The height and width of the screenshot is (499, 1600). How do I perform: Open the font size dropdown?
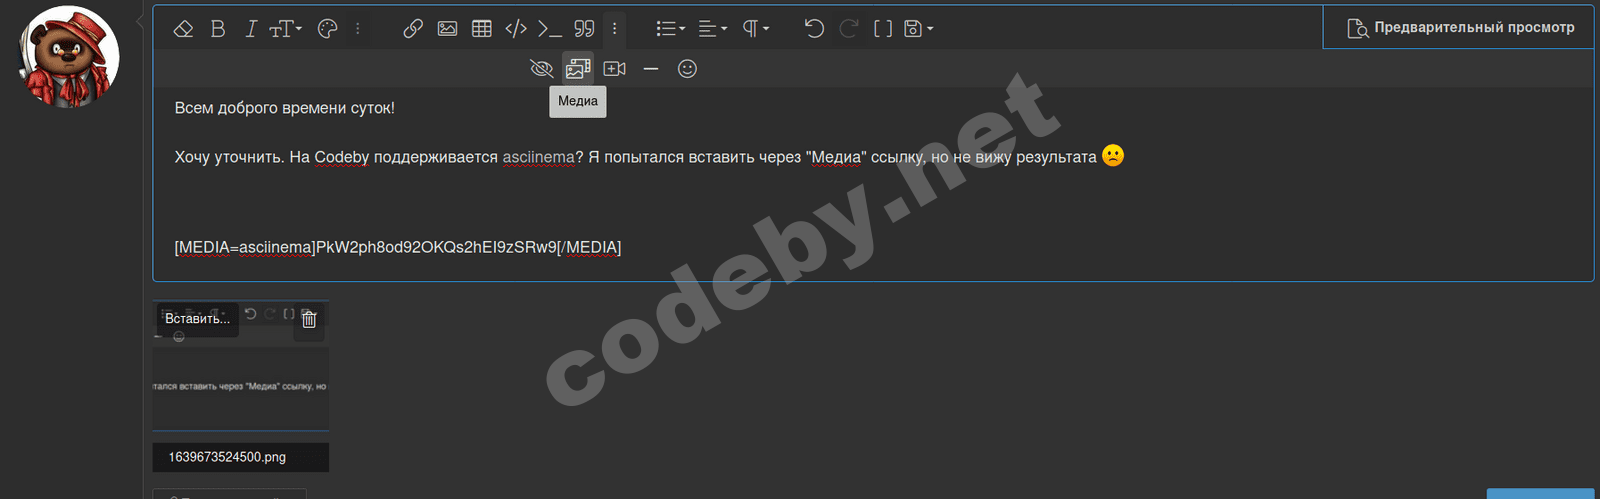[285, 29]
